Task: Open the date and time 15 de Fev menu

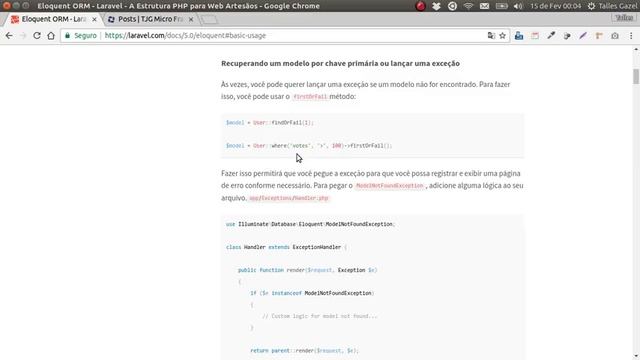Action: pyautogui.click(x=556, y=6)
